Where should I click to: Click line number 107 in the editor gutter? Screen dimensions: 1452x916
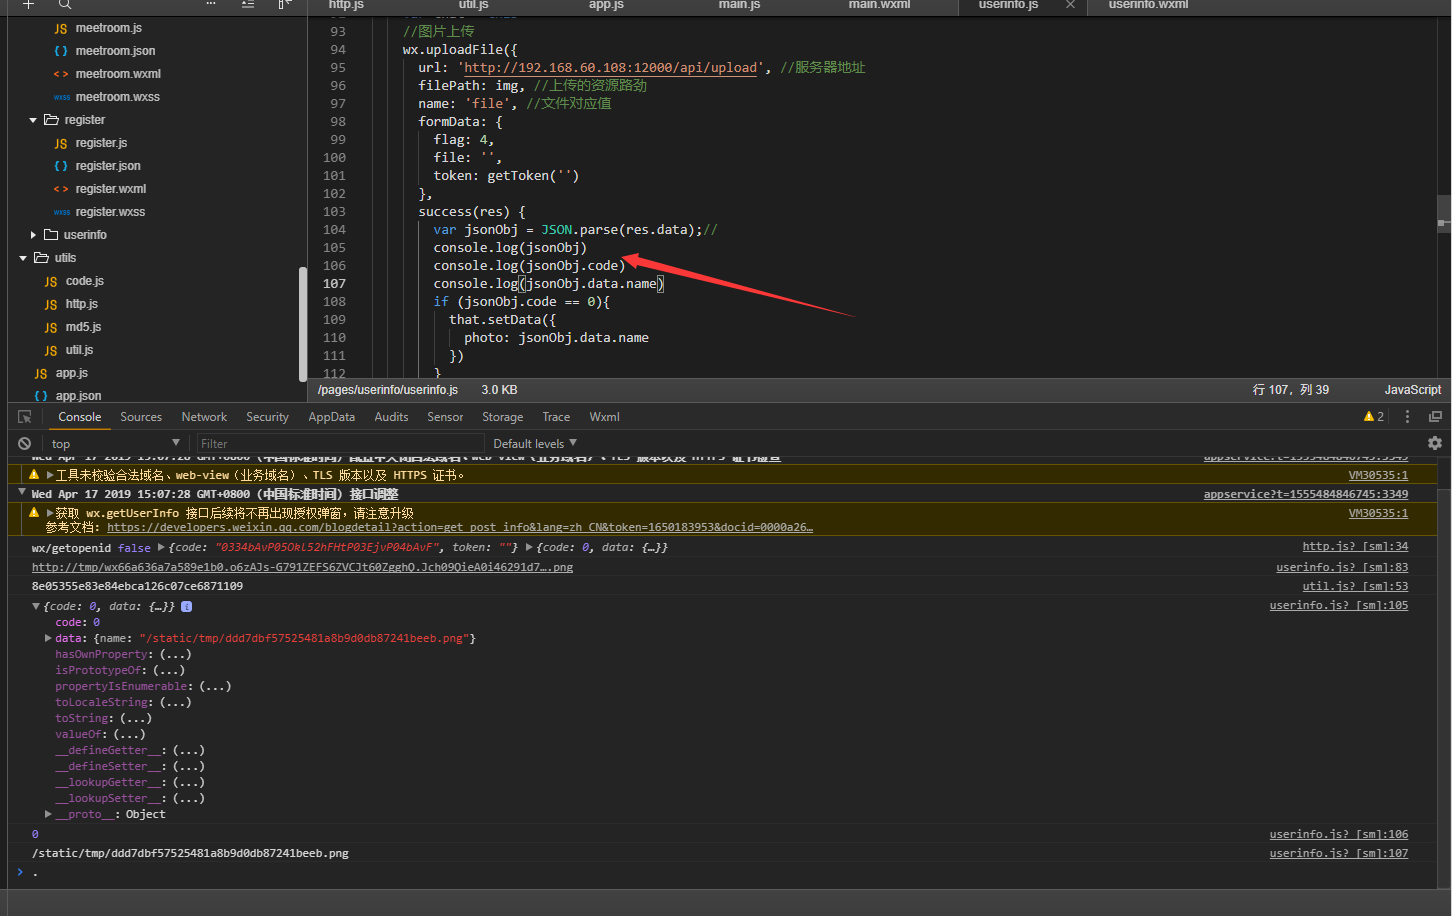coord(334,284)
